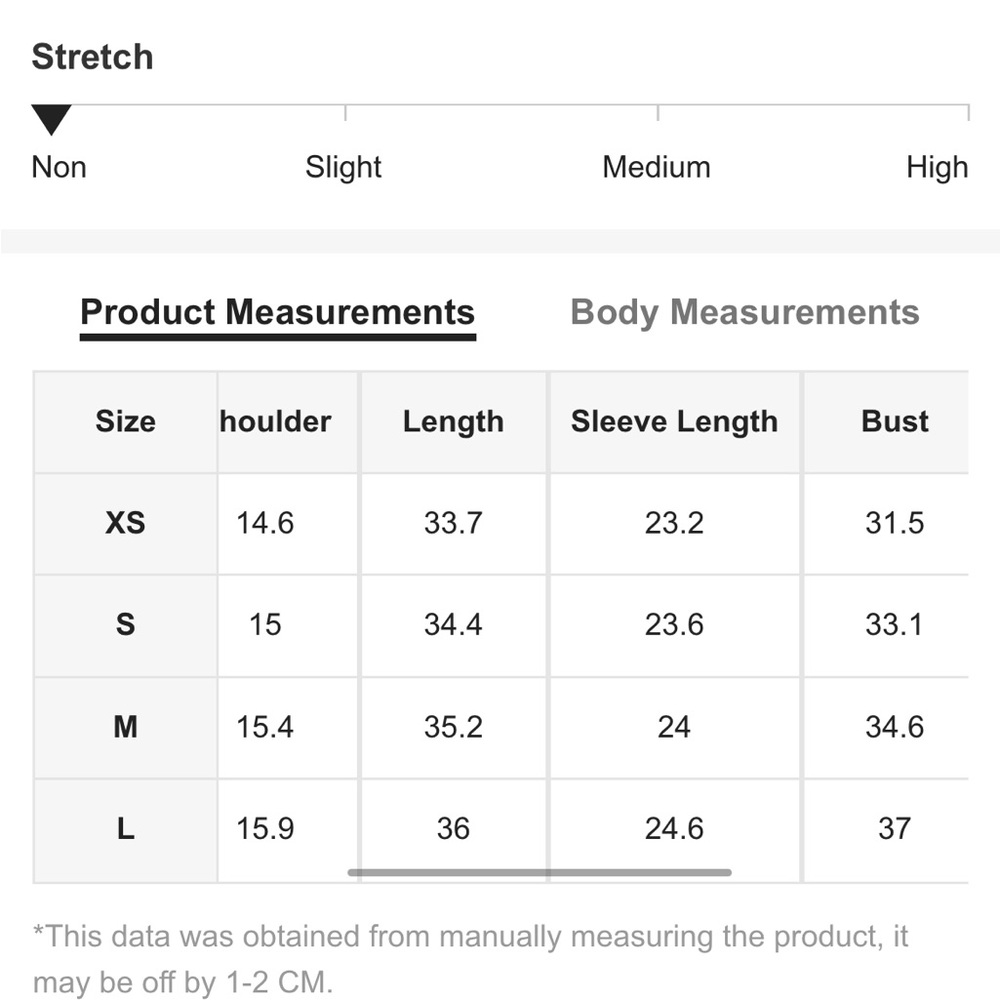Click the Slight stretch level label
This screenshot has height=1000, width=1000.
pyautogui.click(x=343, y=167)
